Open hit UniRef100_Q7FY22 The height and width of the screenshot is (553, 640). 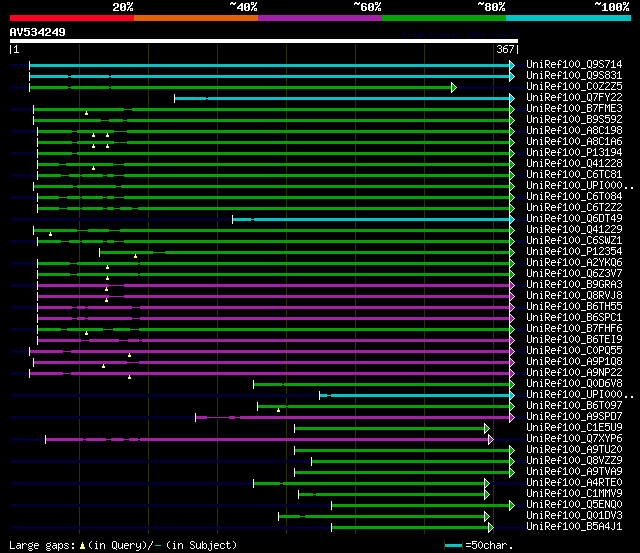coord(574,98)
